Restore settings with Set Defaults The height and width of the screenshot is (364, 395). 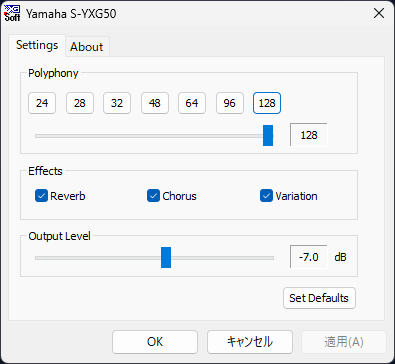coord(319,298)
